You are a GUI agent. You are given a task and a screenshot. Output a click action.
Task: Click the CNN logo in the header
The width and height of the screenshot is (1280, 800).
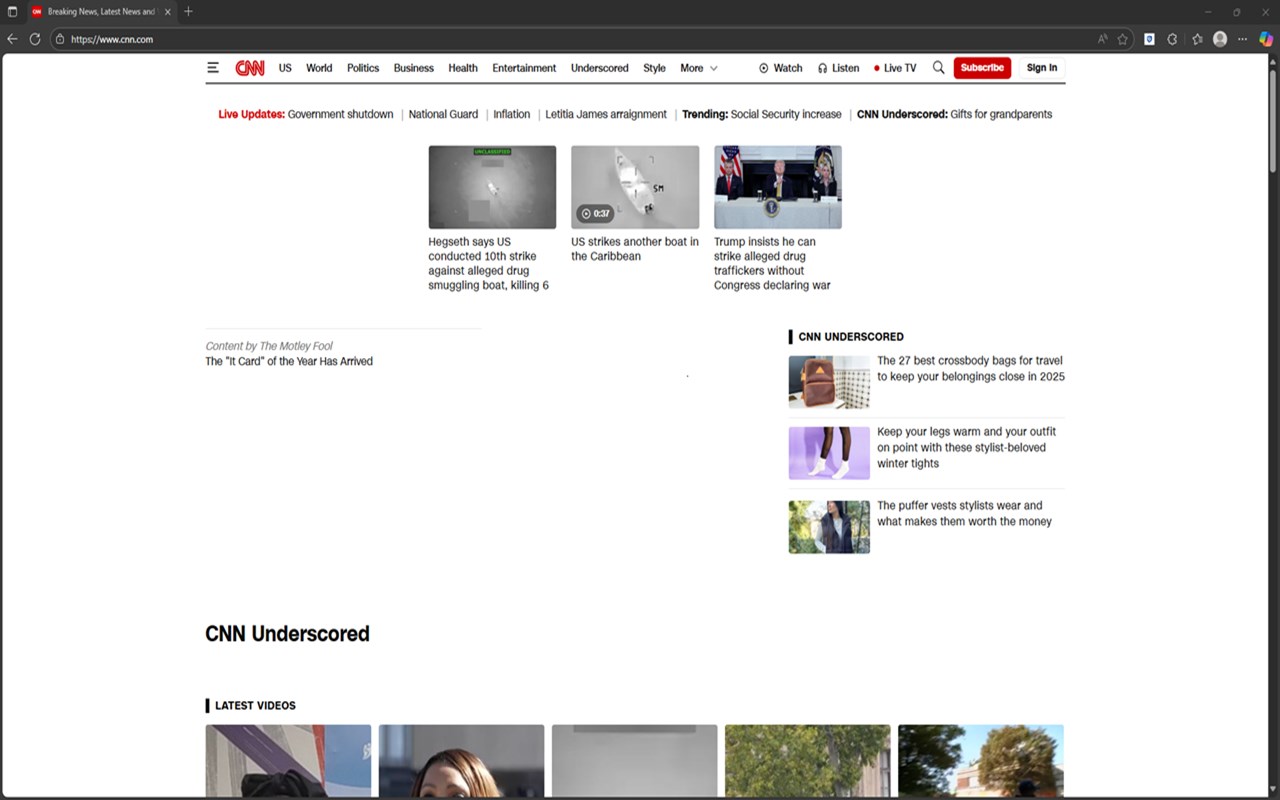(250, 68)
